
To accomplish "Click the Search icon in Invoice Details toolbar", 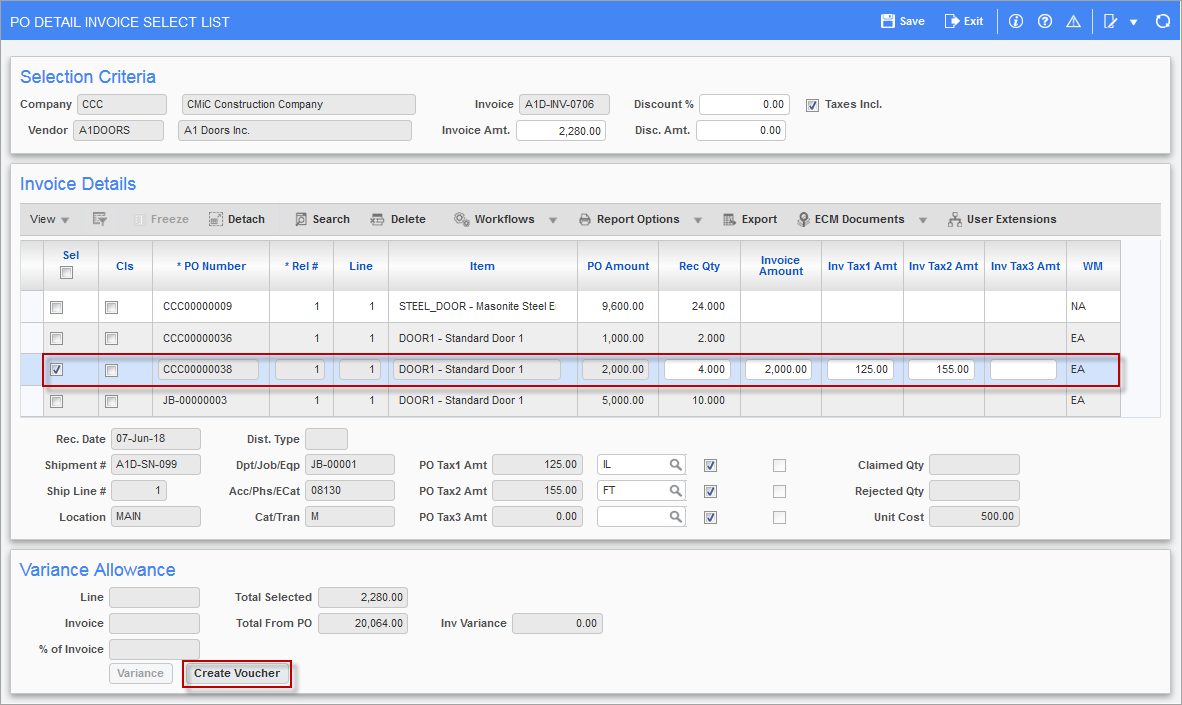I will click(321, 219).
